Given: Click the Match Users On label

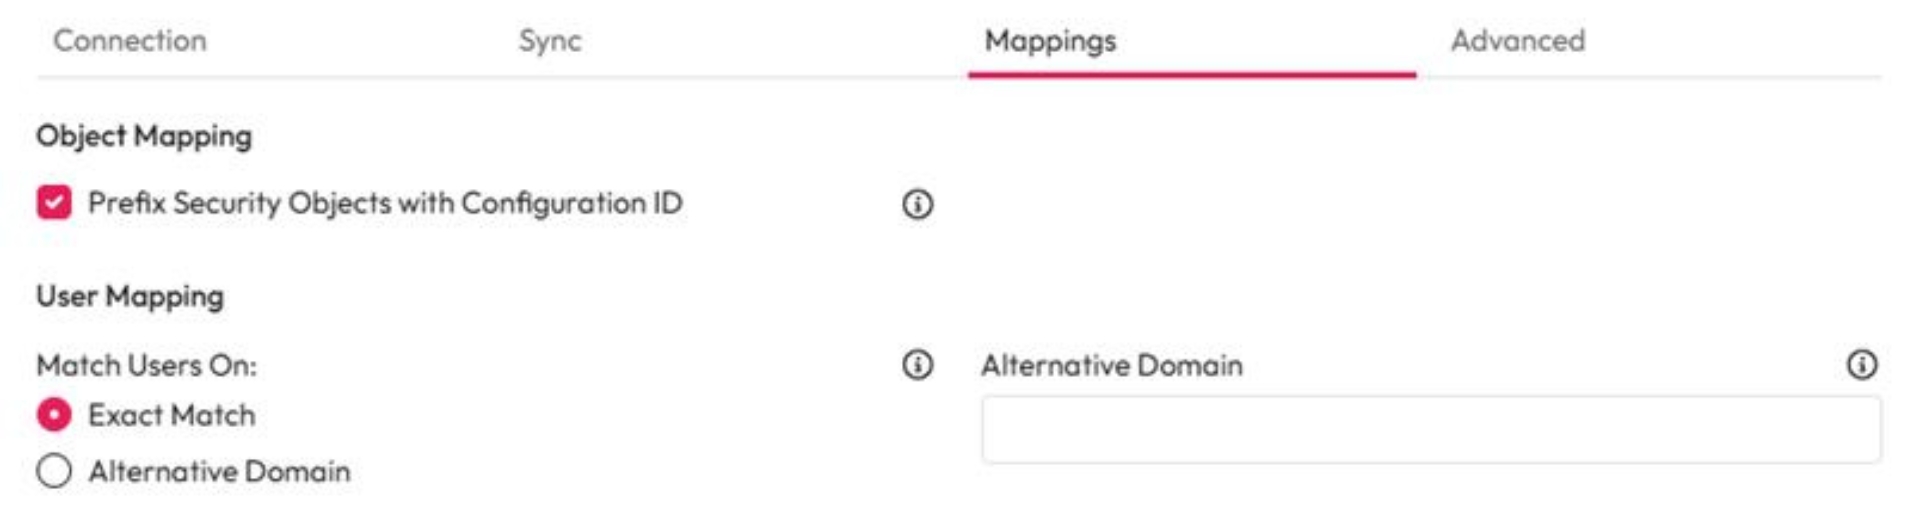Looking at the screenshot, I should pos(146,366).
